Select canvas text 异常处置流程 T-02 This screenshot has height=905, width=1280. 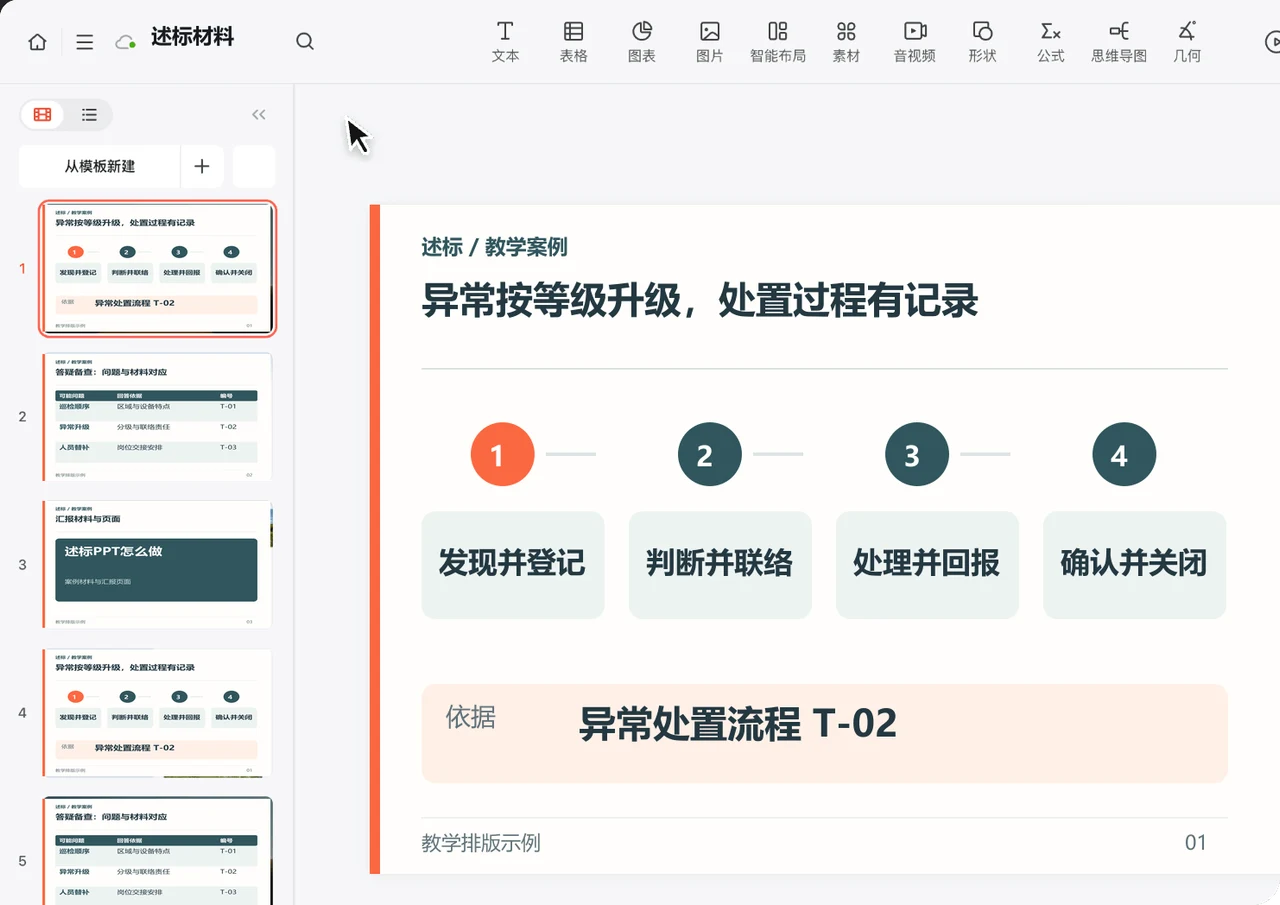click(x=738, y=722)
